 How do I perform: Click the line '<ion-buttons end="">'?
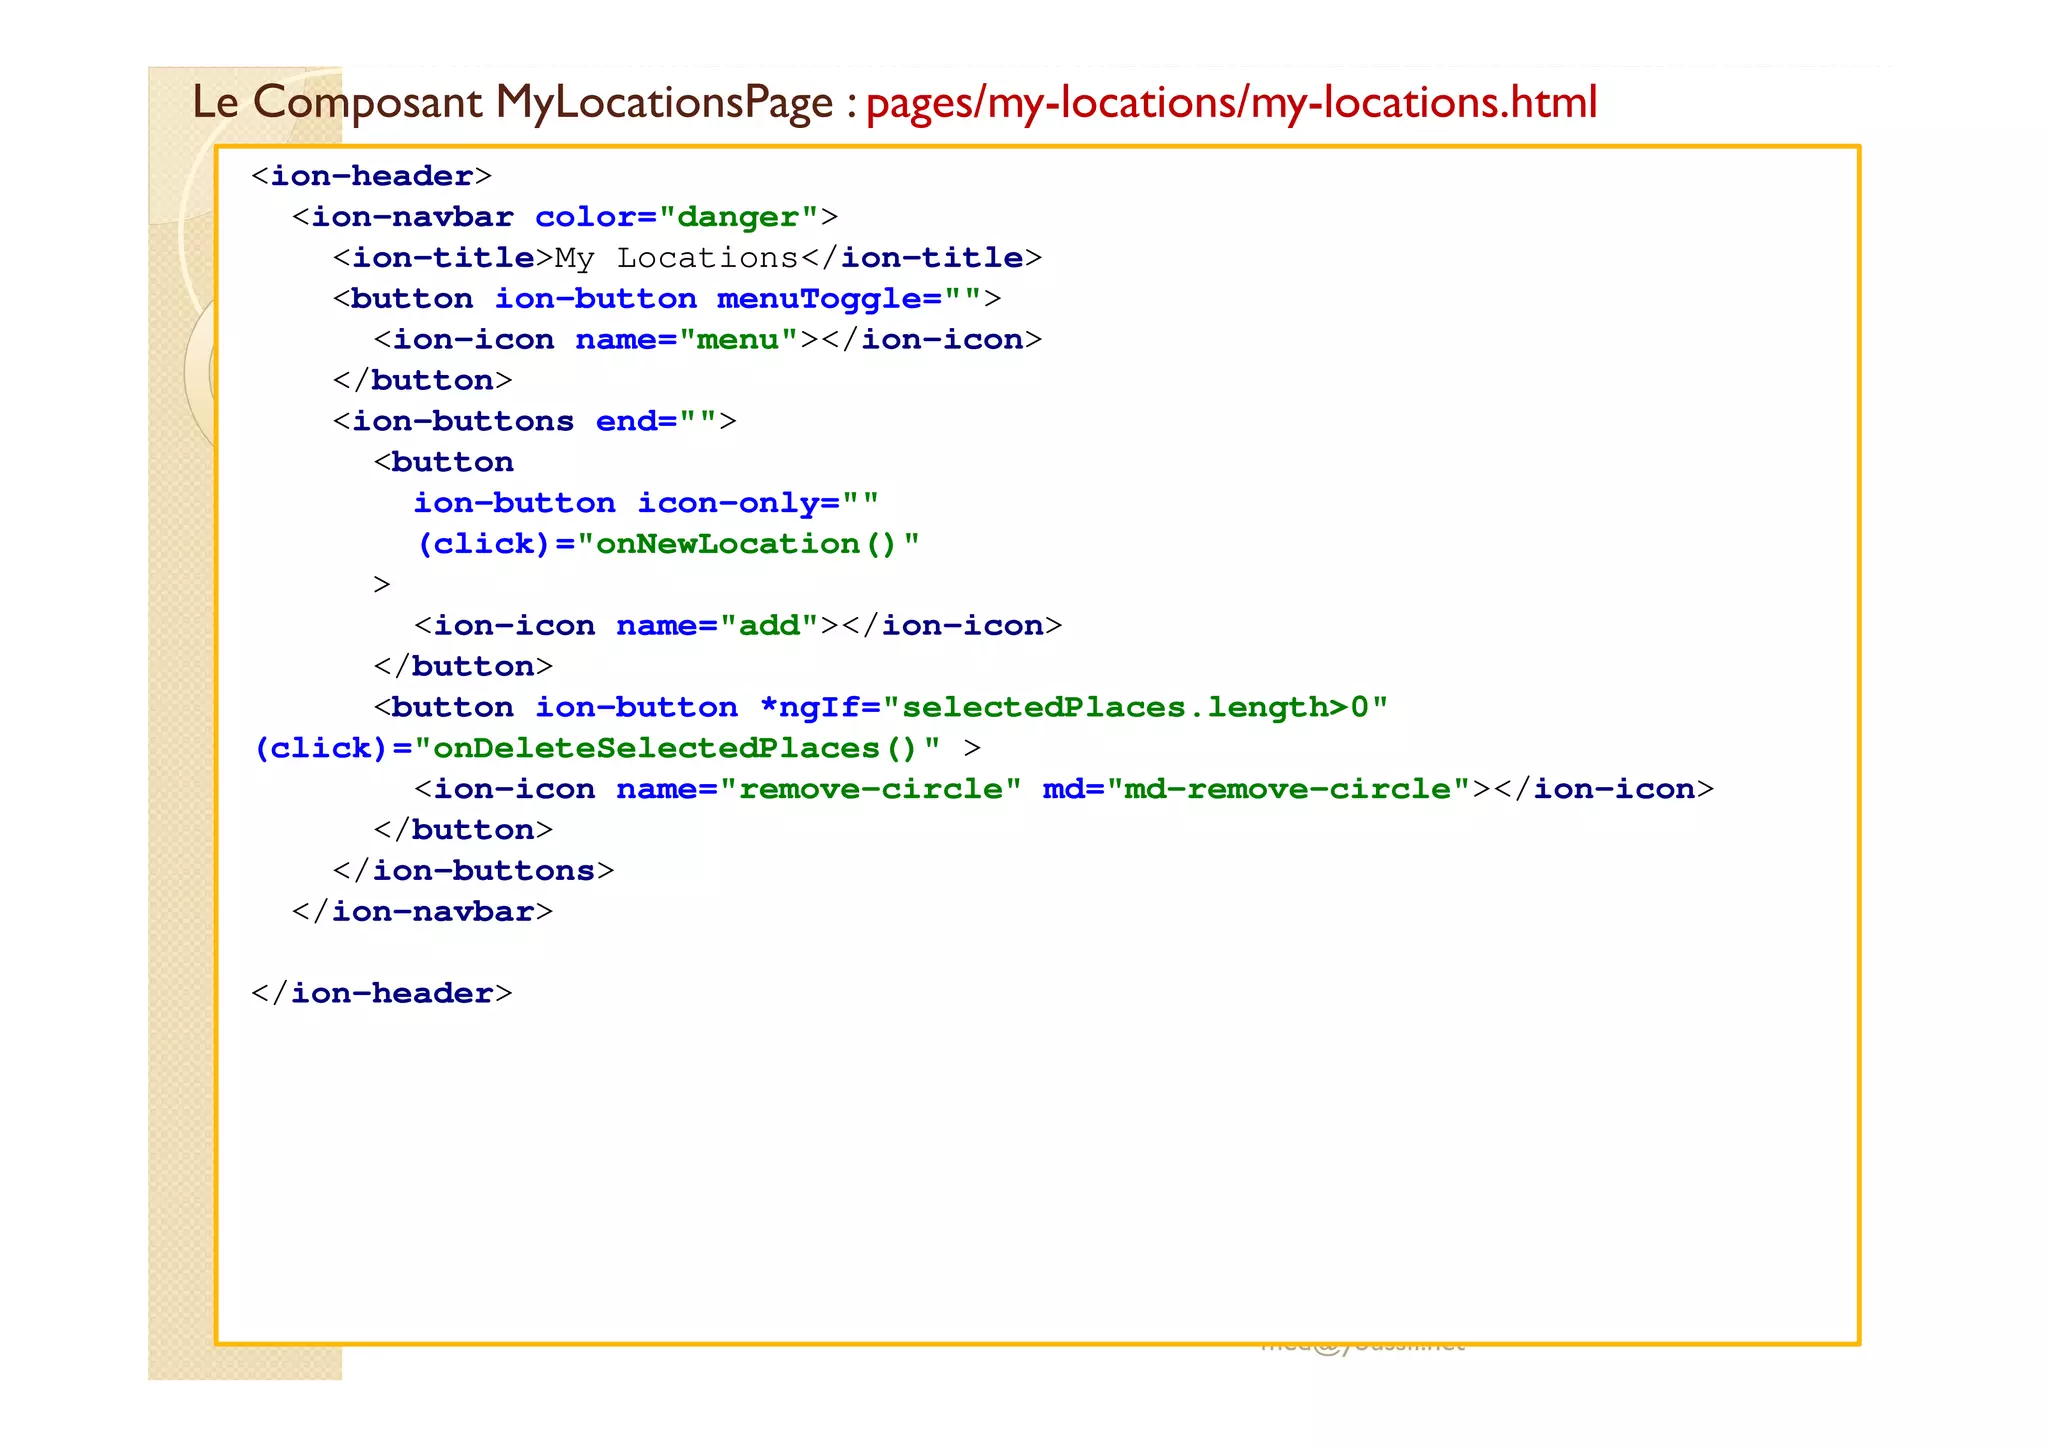click(x=534, y=421)
